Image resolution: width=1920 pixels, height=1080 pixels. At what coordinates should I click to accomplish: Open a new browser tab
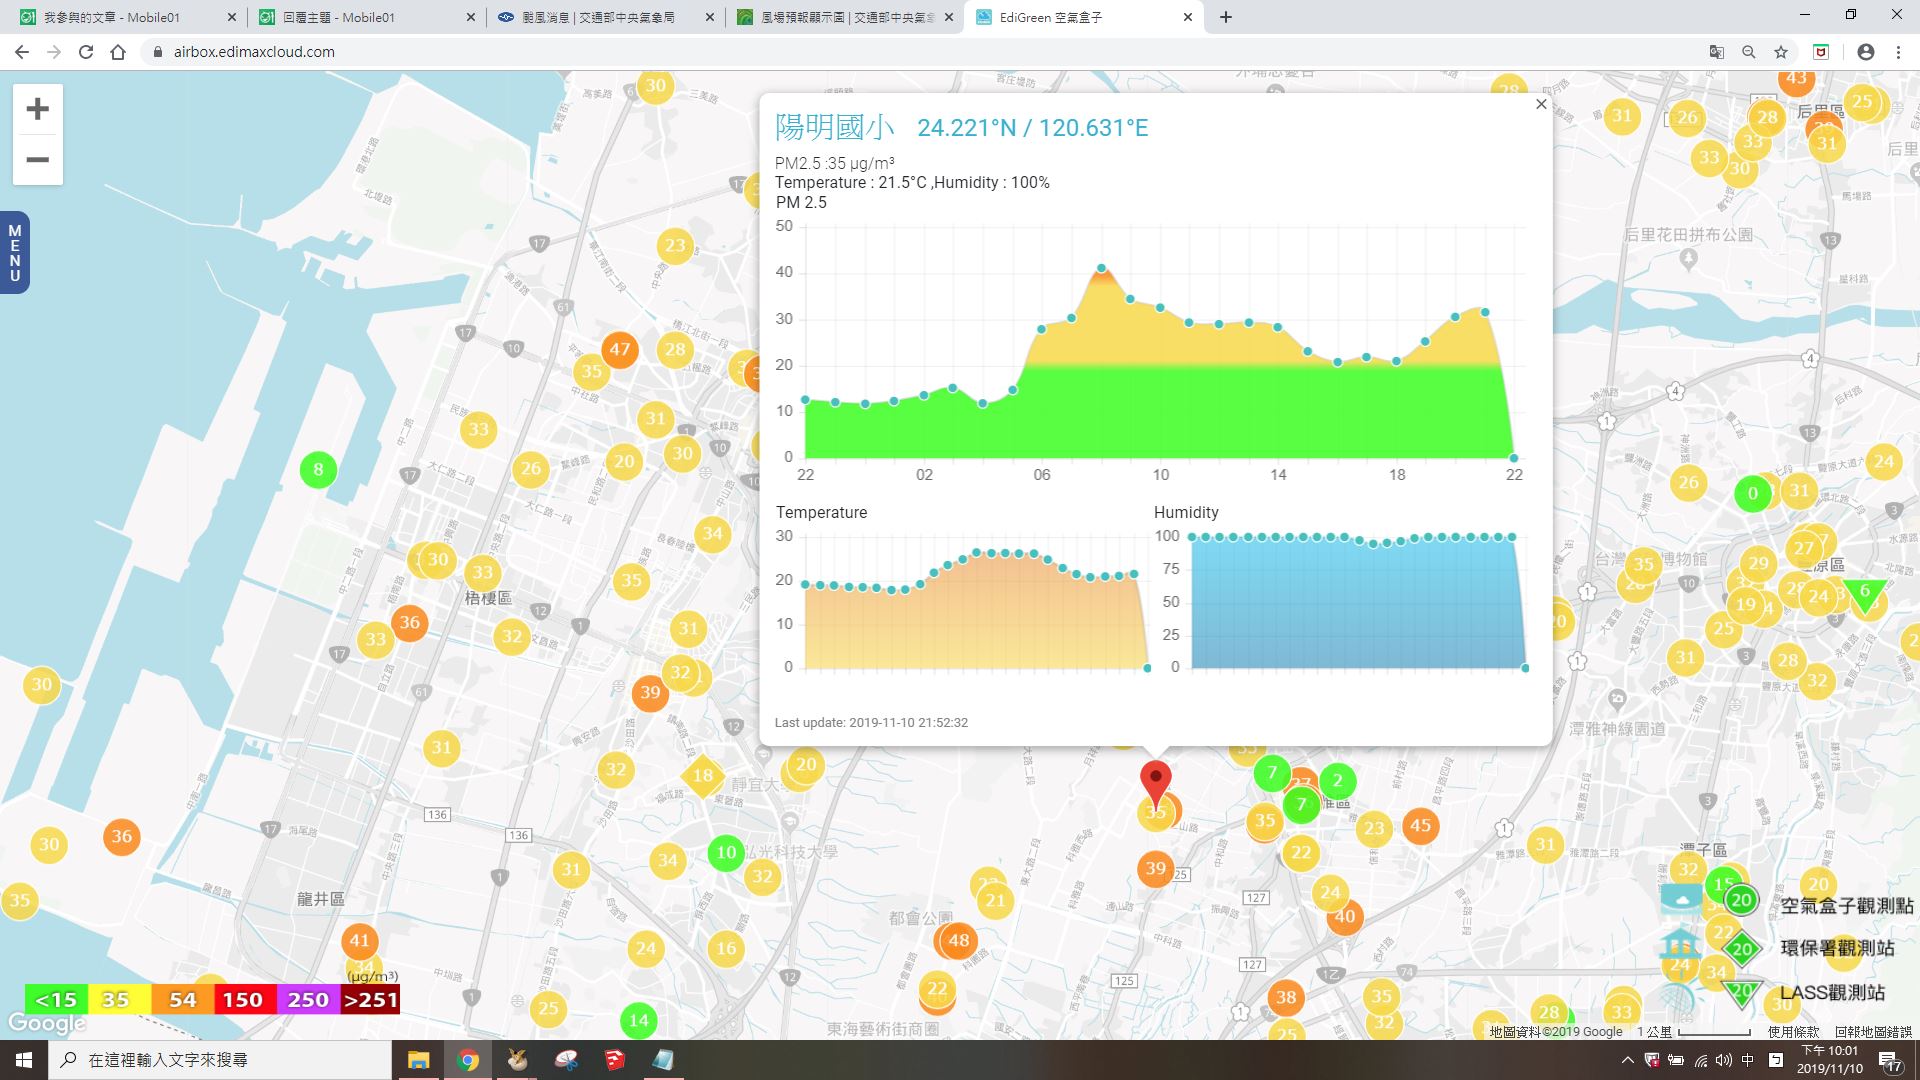(x=1225, y=17)
